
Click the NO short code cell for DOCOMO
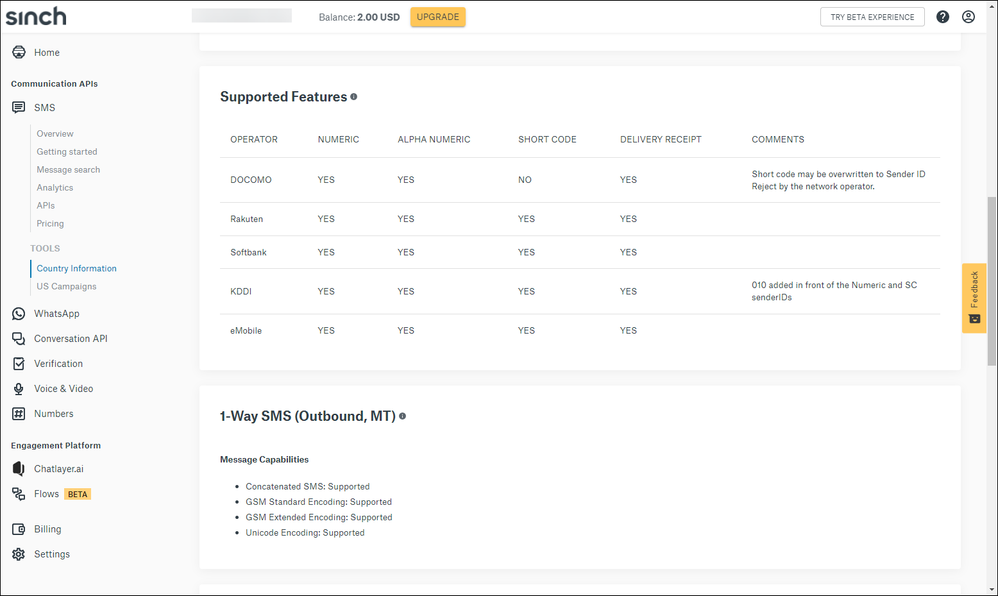click(x=524, y=180)
